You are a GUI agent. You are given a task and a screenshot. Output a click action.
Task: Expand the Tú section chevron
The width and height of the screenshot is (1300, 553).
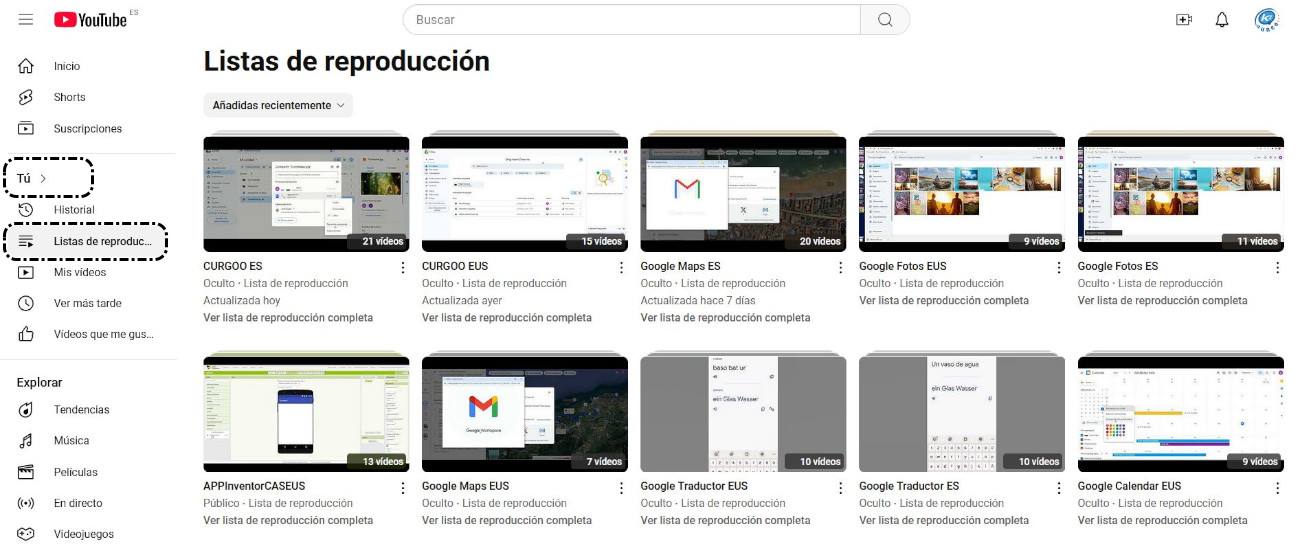point(43,178)
